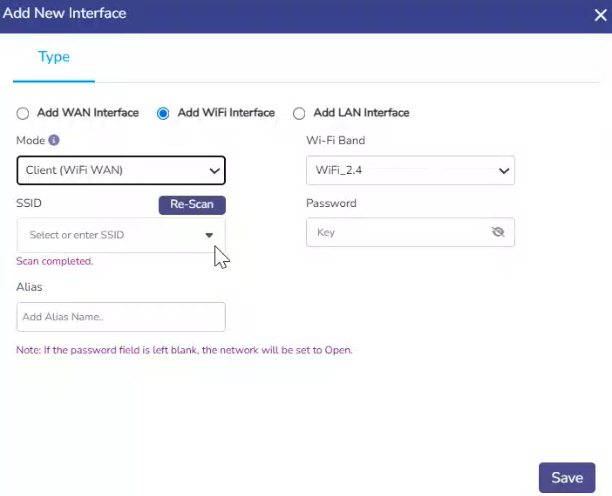Close the Add New Interface dialog
This screenshot has width=612, height=496.
(x=599, y=15)
